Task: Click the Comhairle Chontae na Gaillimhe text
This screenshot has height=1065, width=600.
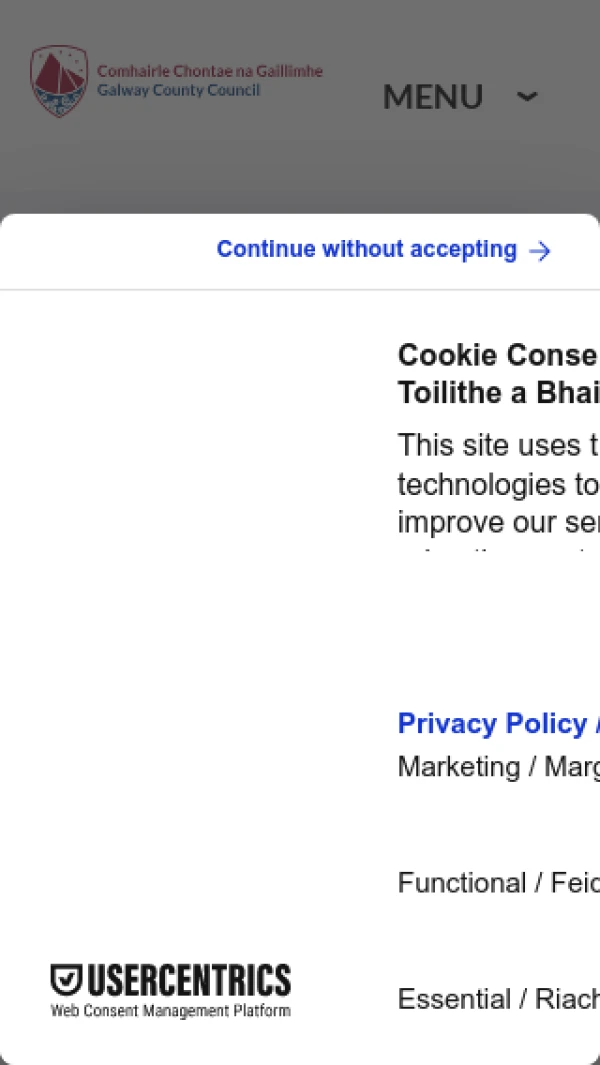Action: (210, 72)
